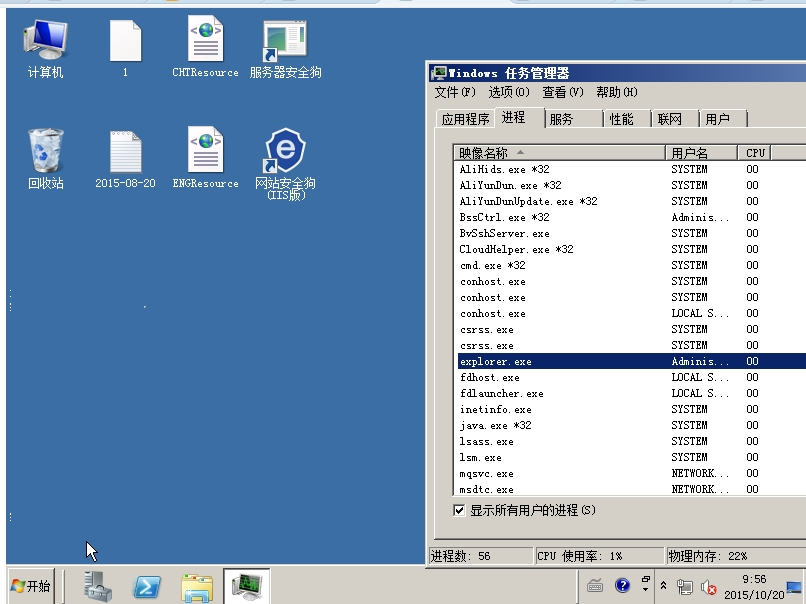Toggle 显示所有用户的进程 checkbox
Screen dimensions: 806x604
coord(459,510)
